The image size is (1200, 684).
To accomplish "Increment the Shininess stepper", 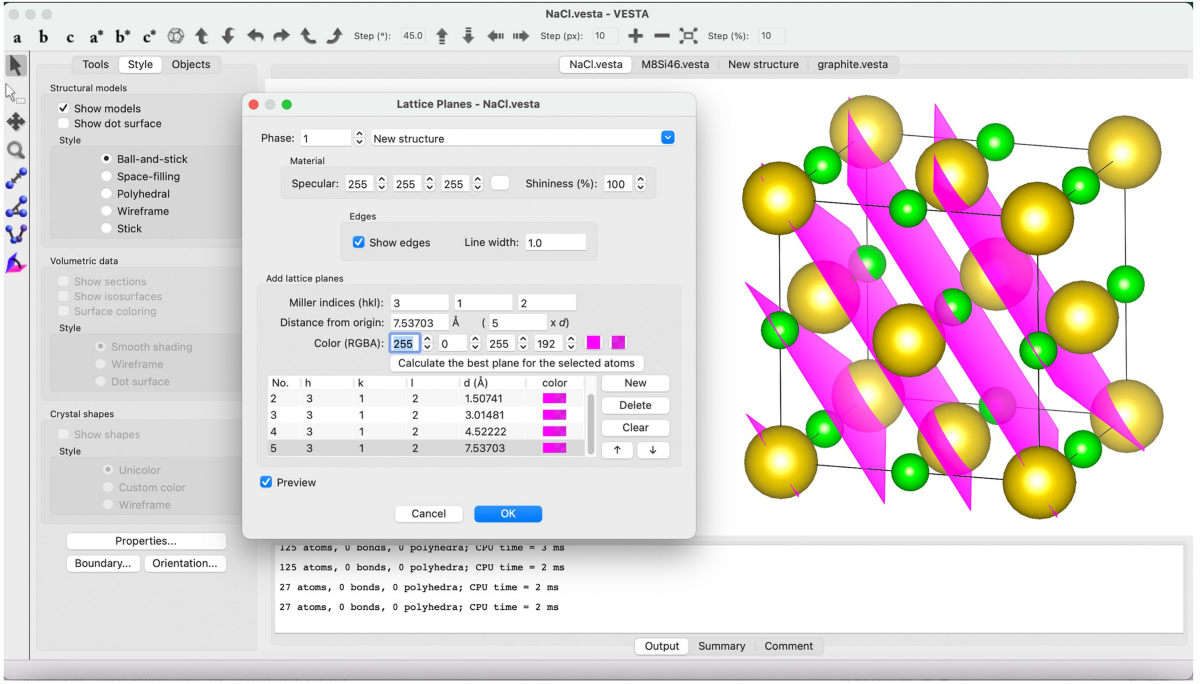I will [x=640, y=180].
